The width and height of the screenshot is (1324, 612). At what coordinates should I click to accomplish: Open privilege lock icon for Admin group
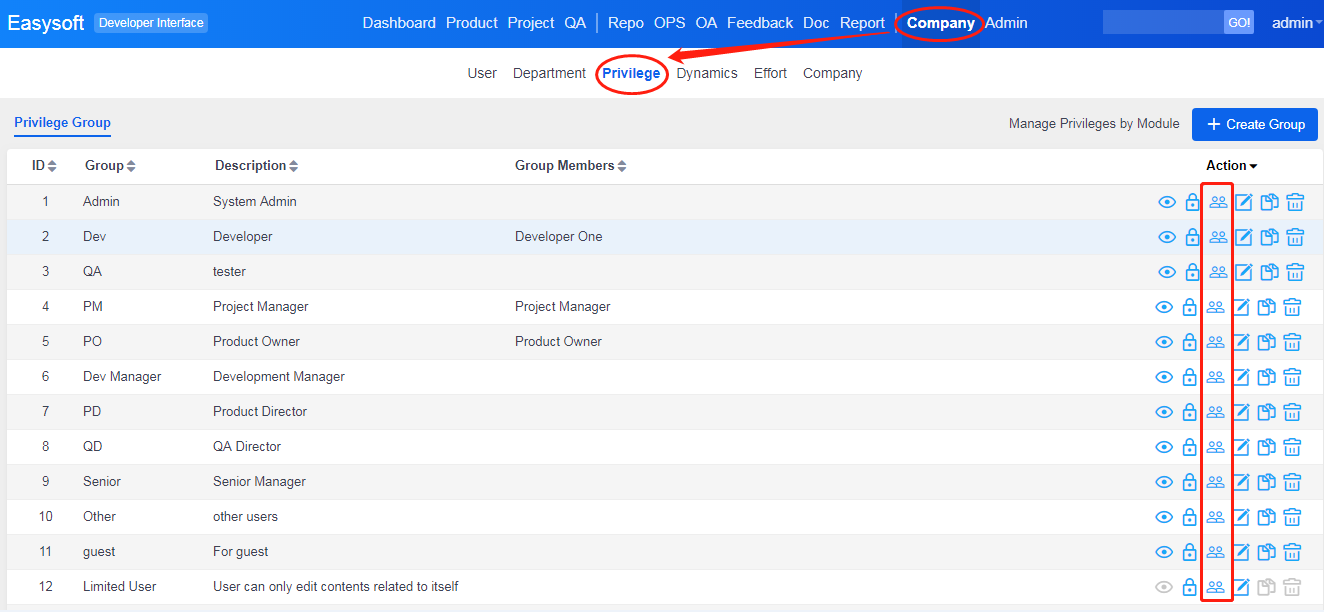click(x=1192, y=202)
